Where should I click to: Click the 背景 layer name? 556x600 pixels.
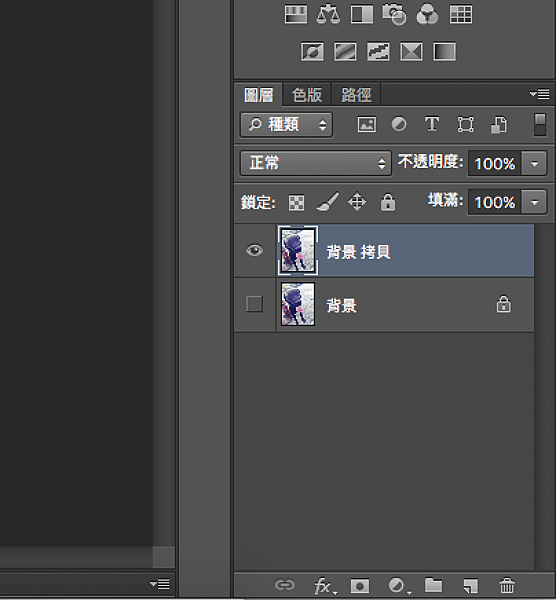pos(341,306)
